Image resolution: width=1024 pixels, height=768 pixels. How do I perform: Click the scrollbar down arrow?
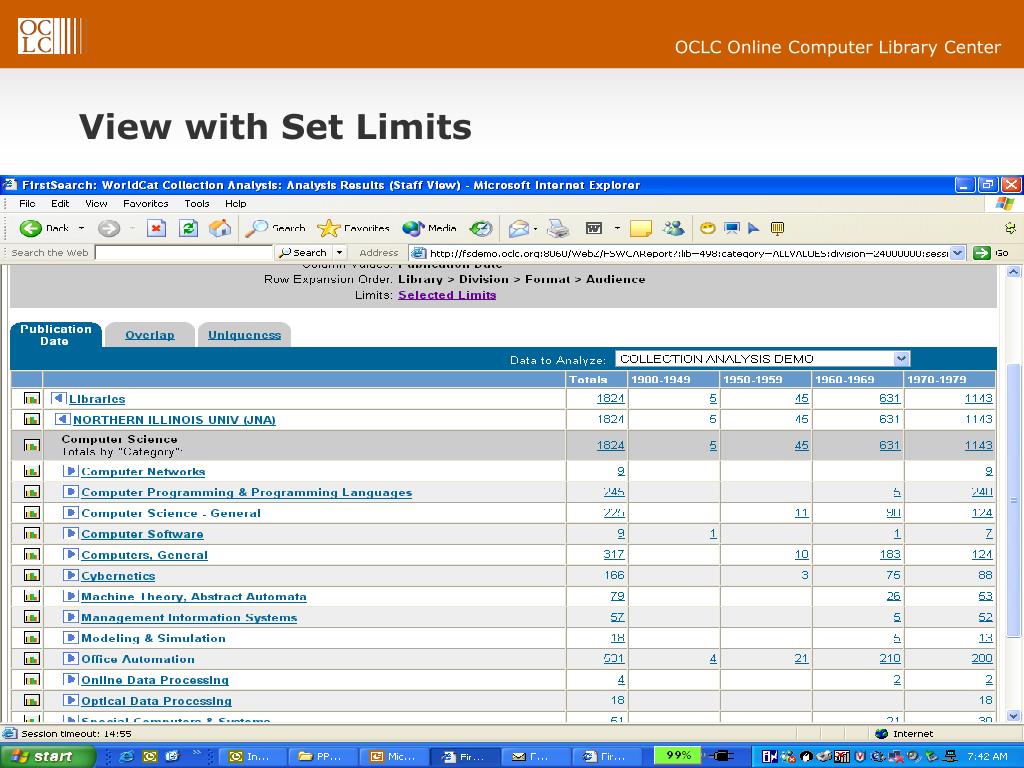coord(1013,715)
